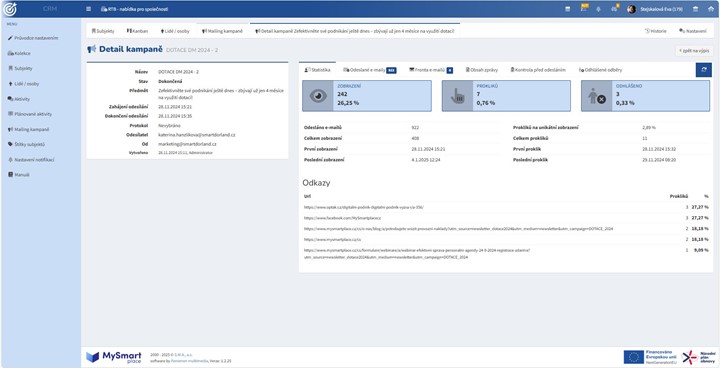
Task: Click the optak.cz digitální podnik link
Action: 364,207
